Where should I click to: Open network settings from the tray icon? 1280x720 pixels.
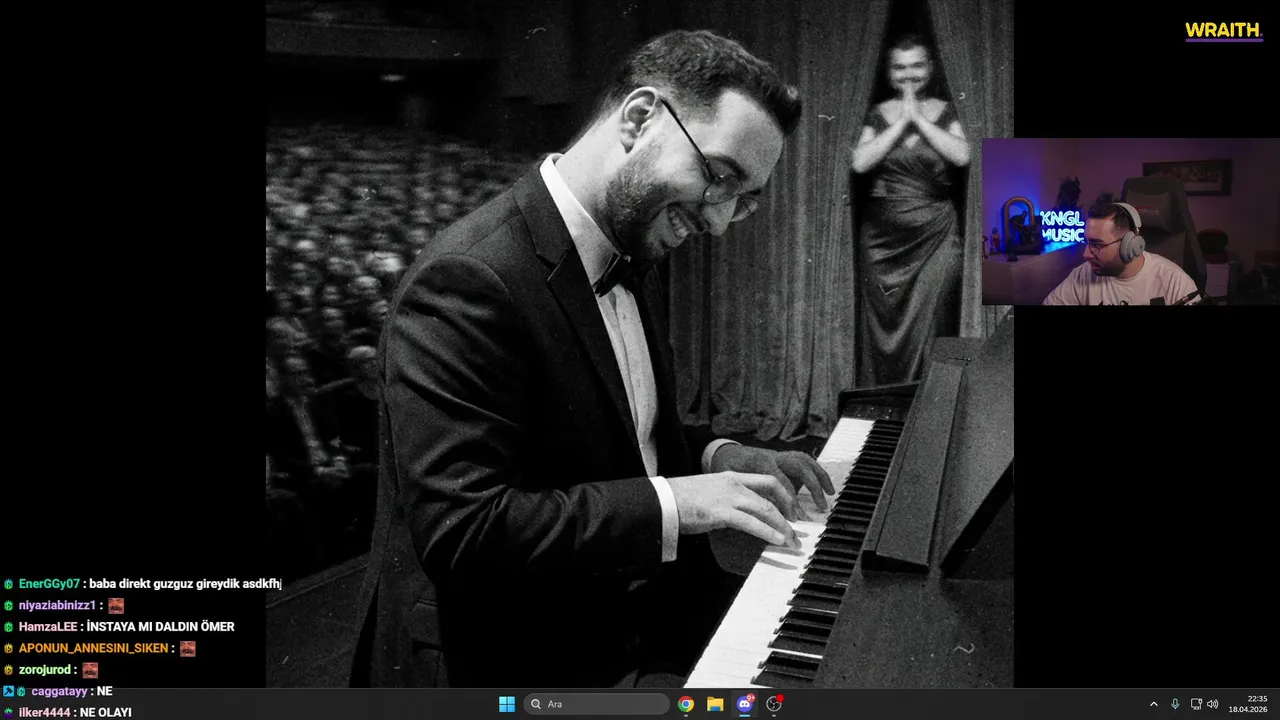[1196, 704]
